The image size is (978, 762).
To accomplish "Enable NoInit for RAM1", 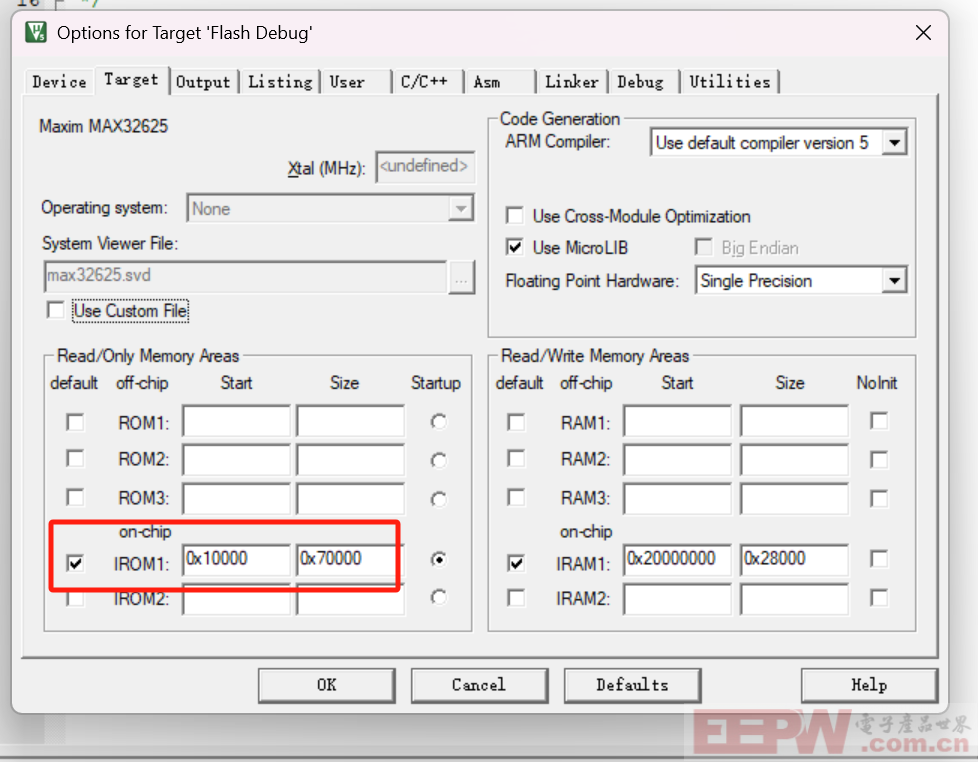I will [x=879, y=421].
